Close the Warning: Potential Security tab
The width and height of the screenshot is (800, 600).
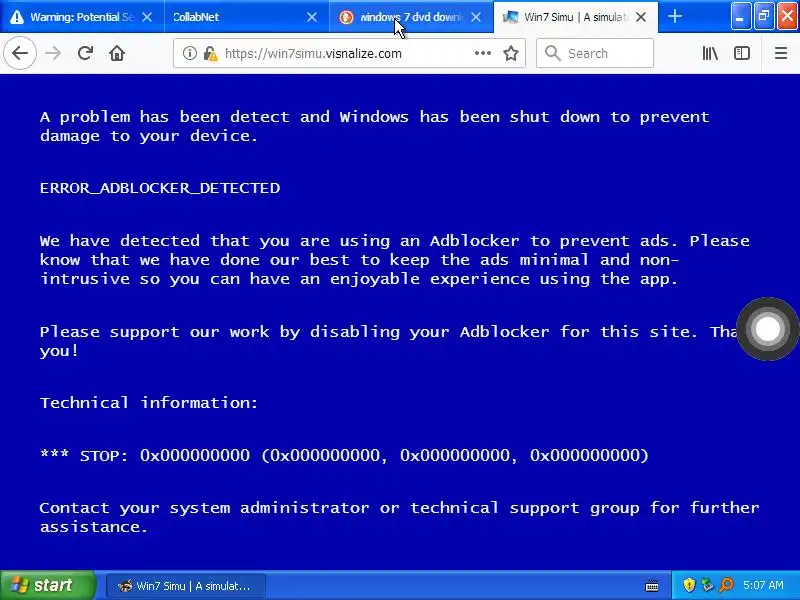147,17
